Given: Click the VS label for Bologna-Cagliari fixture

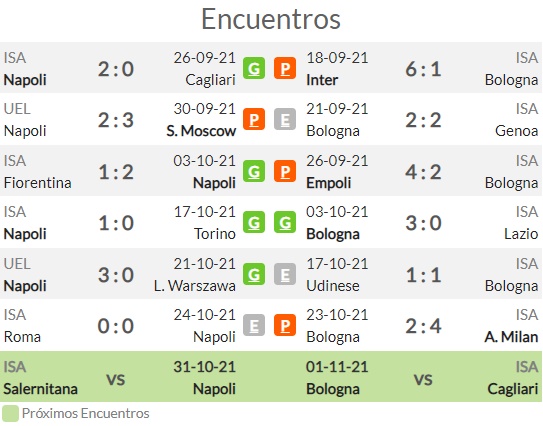Looking at the screenshot, I should click(x=423, y=379).
